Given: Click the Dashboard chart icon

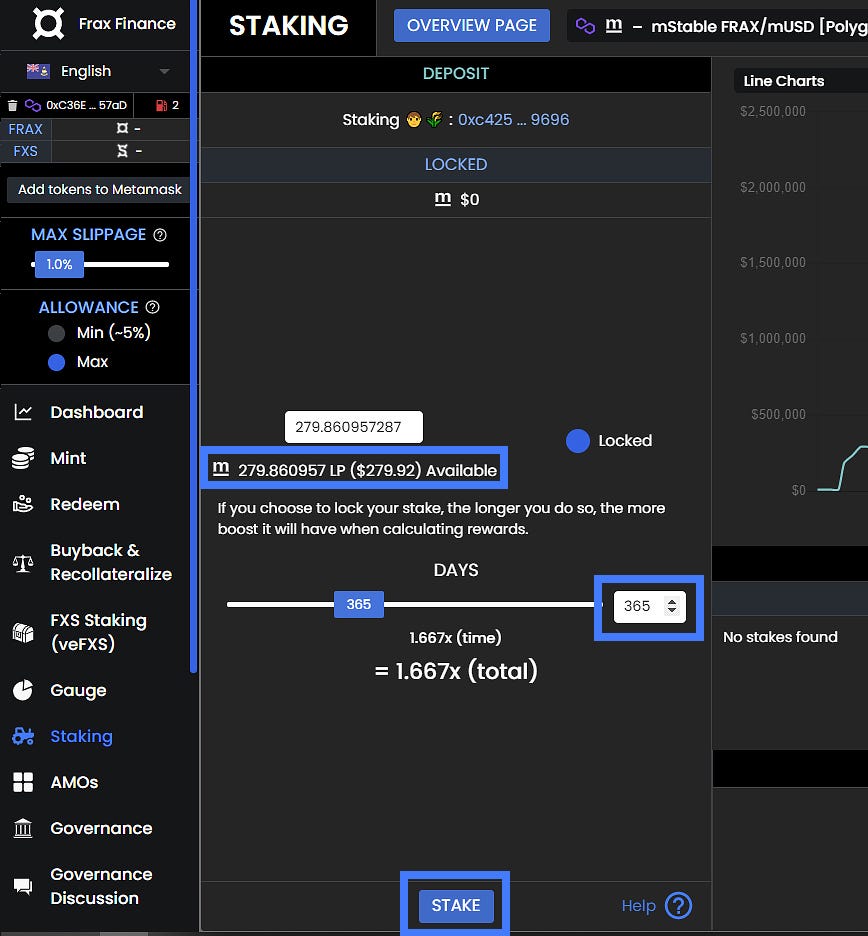Looking at the screenshot, I should [23, 412].
